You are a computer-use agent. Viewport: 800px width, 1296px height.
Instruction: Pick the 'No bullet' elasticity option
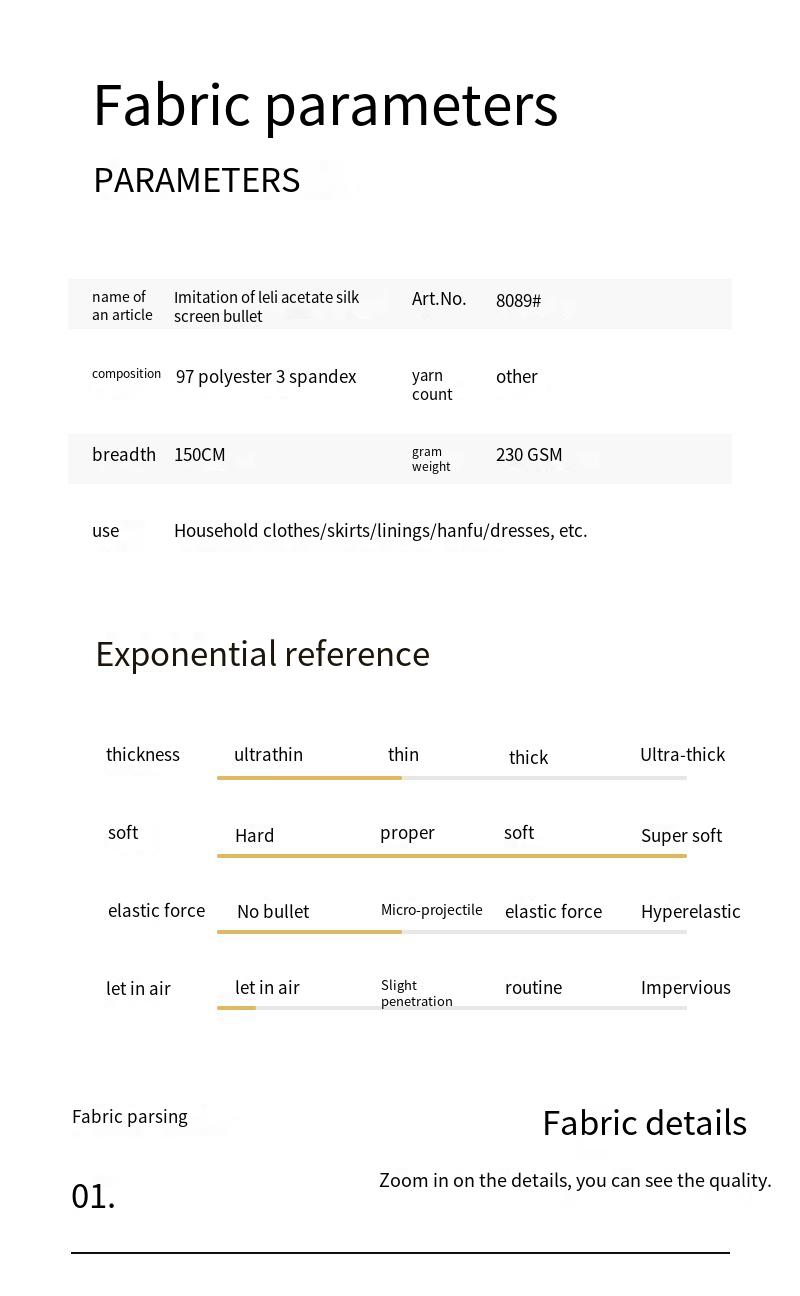273,912
